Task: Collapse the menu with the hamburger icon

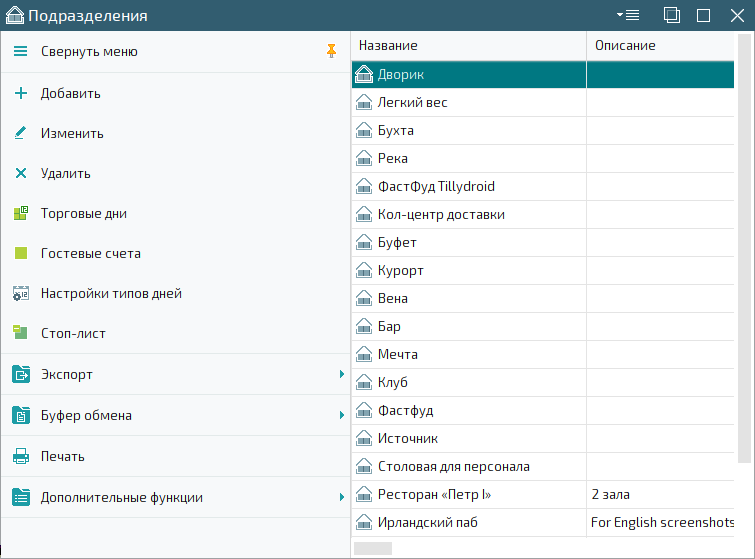Action: click(x=20, y=51)
